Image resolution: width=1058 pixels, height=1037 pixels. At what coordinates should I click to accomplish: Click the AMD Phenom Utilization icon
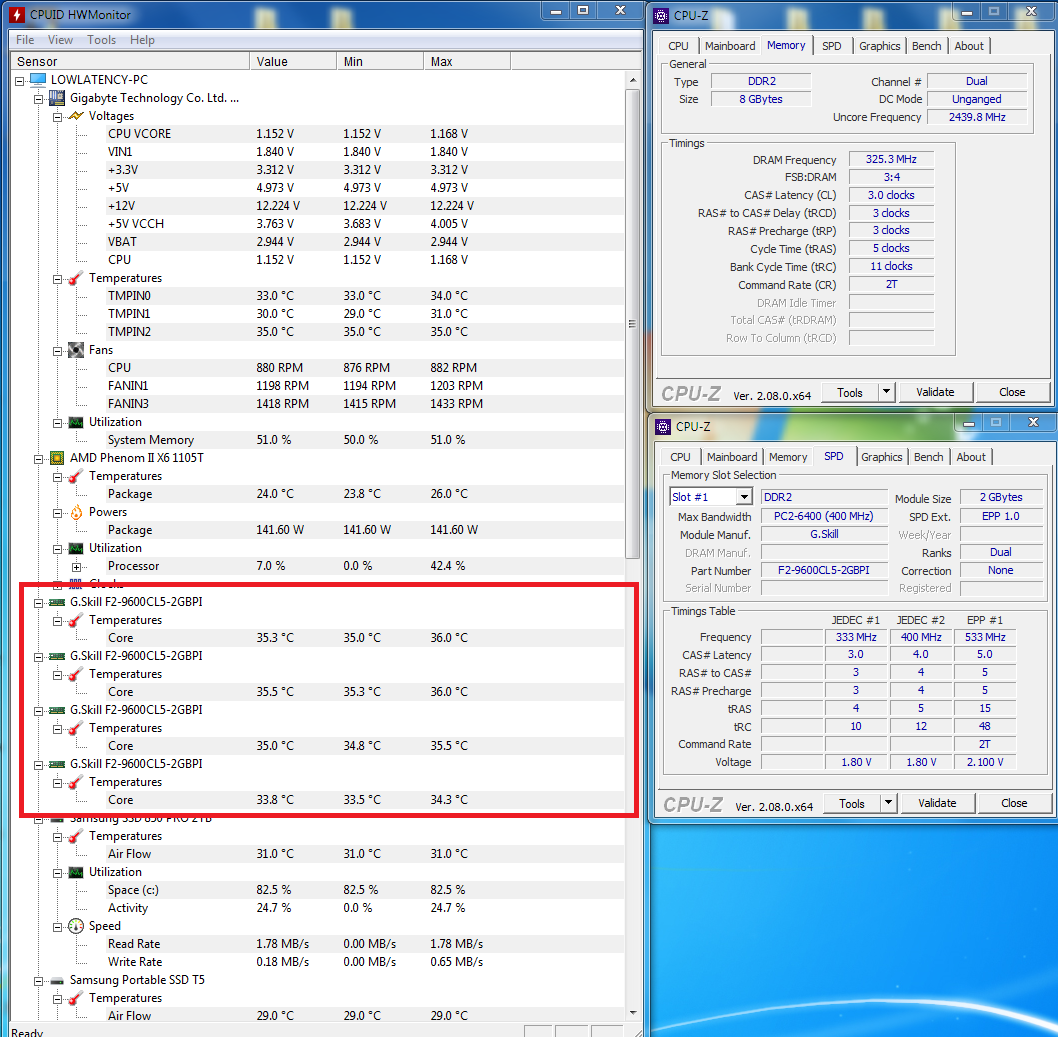pyautogui.click(x=76, y=549)
